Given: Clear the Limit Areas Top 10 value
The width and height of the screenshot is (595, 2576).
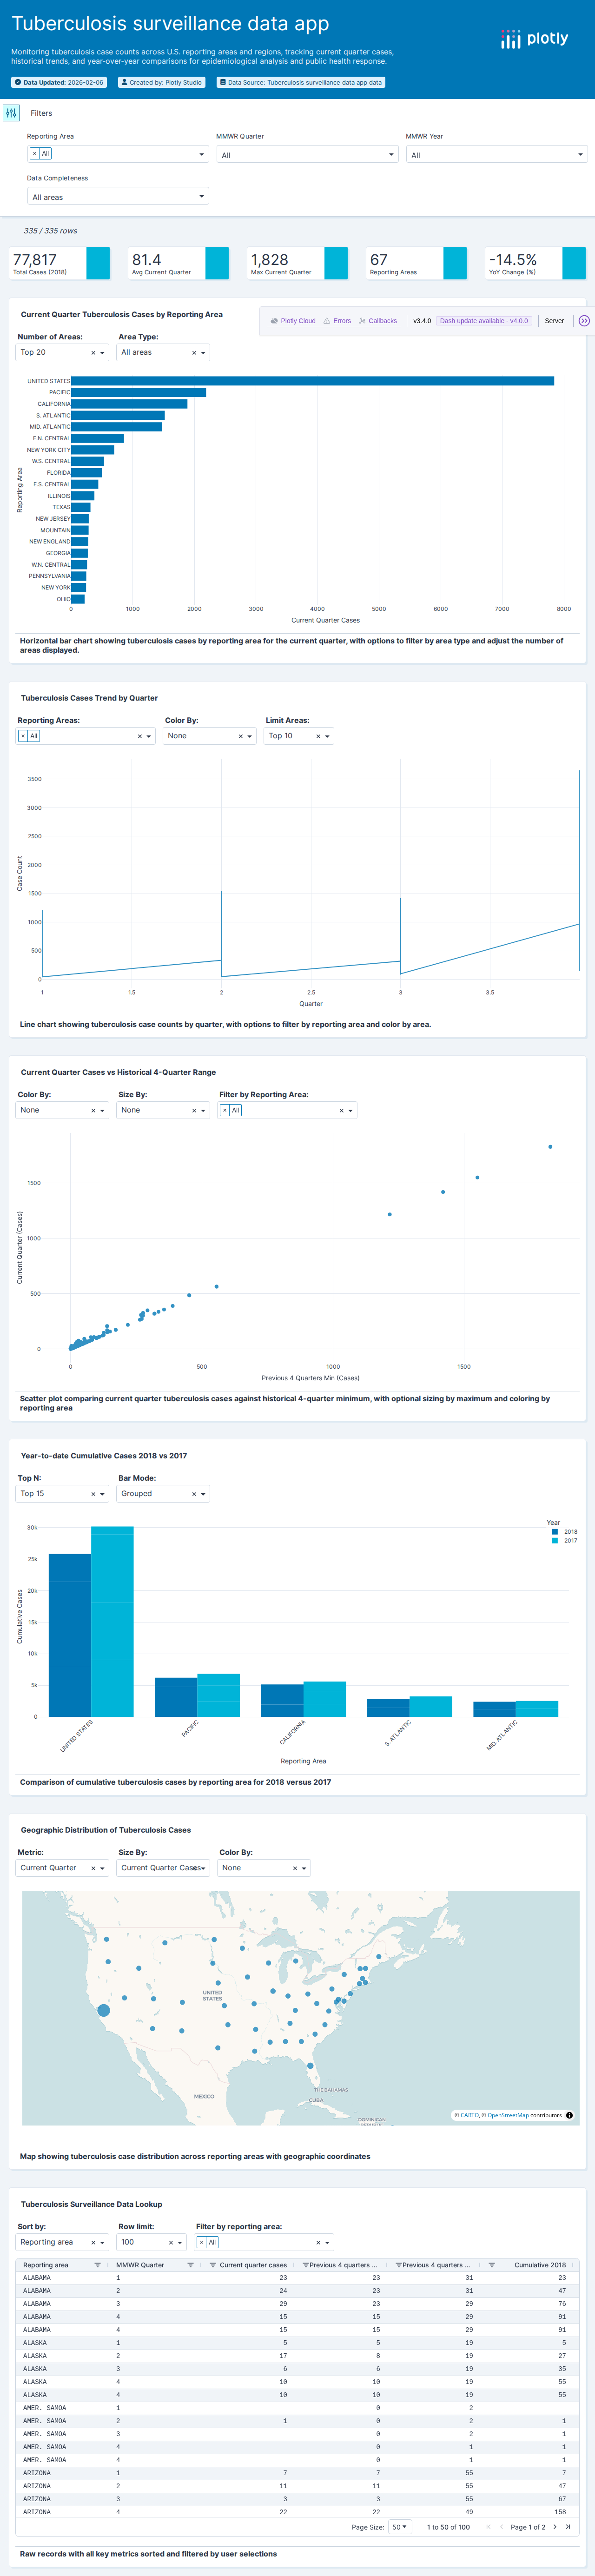Looking at the screenshot, I should point(318,736).
